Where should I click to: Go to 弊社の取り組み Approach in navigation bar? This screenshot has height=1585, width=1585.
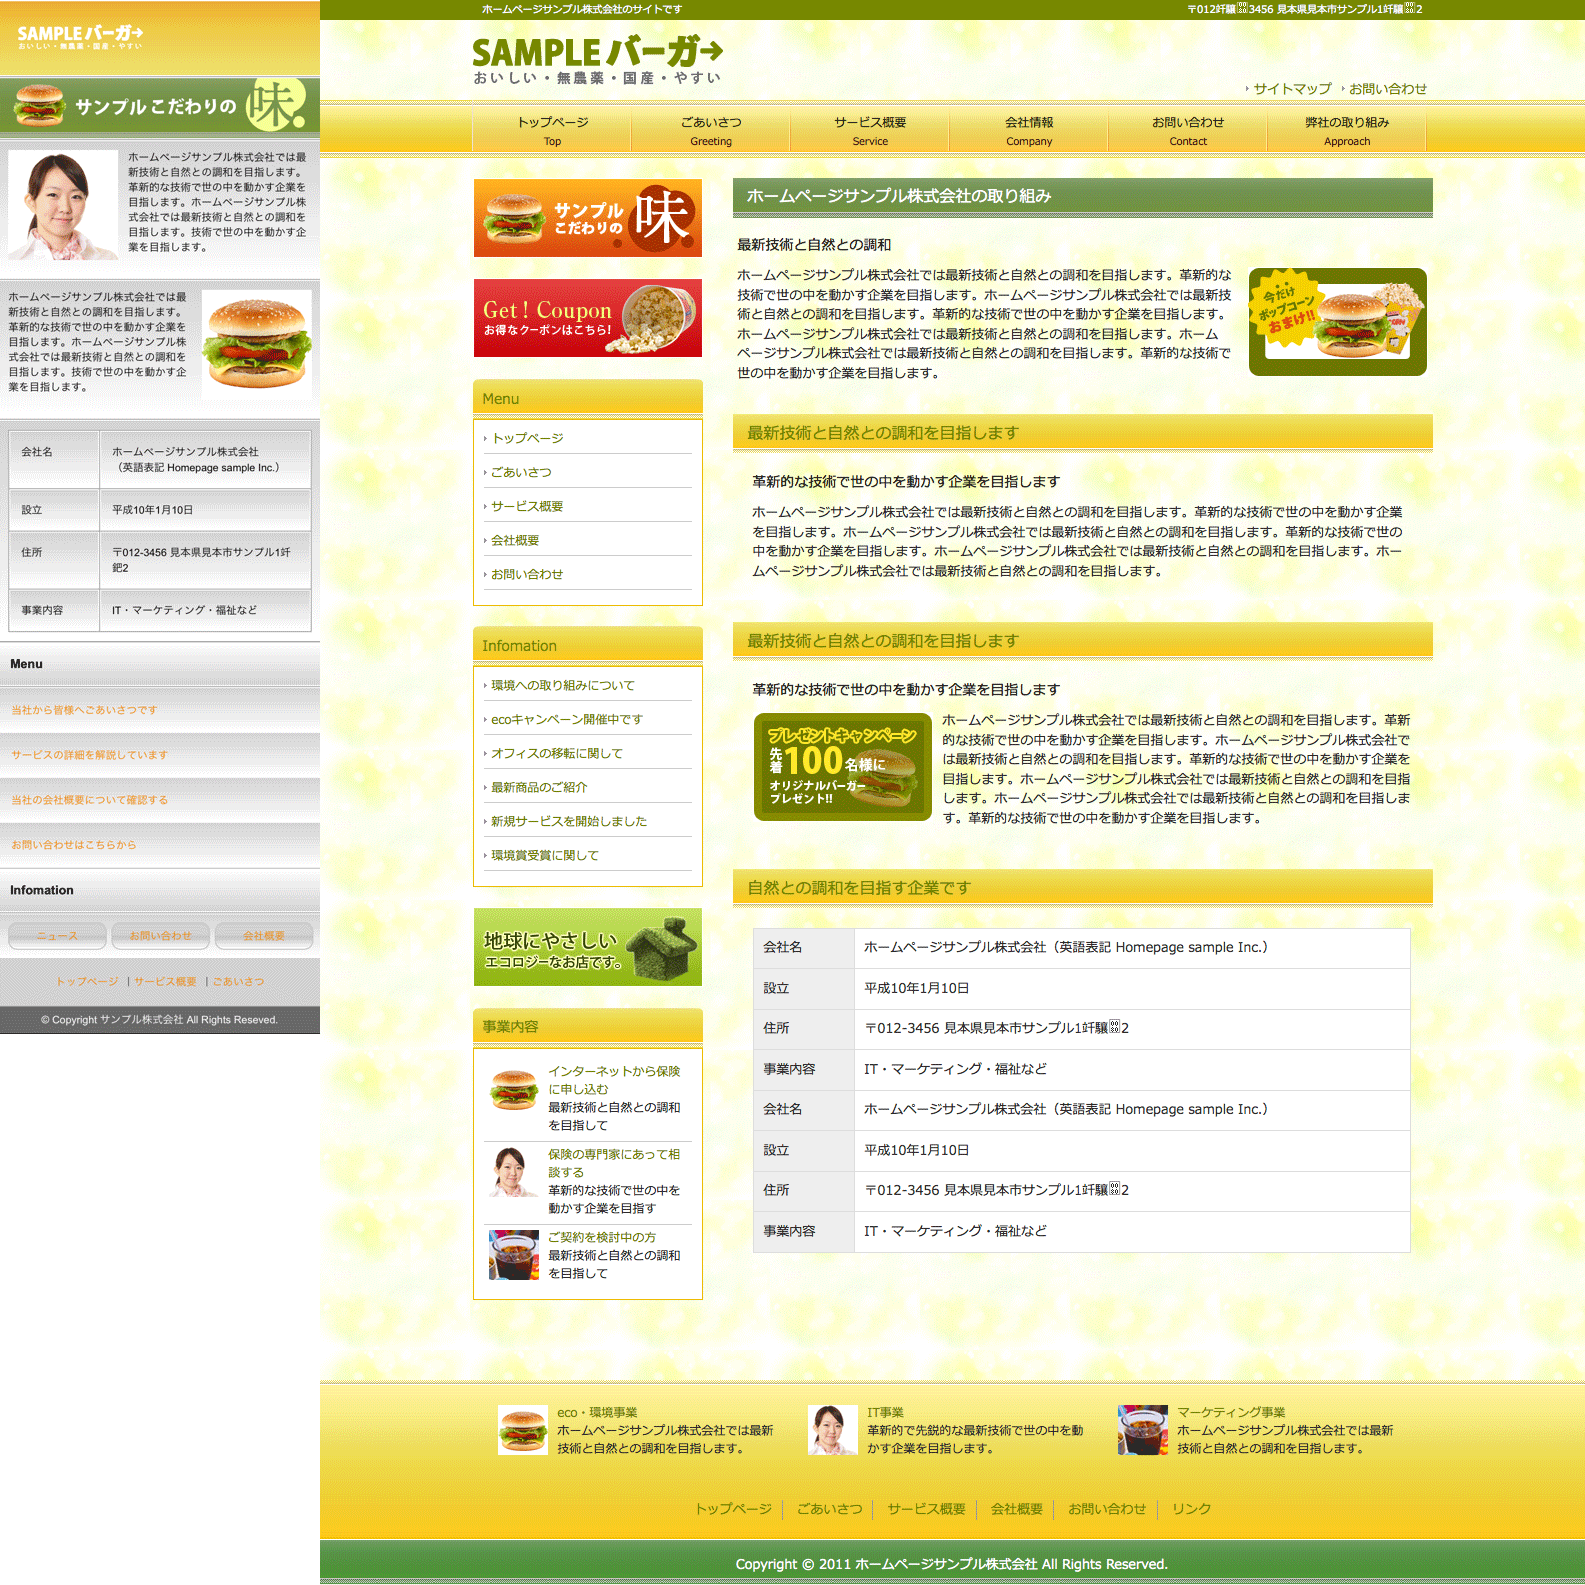[1346, 130]
